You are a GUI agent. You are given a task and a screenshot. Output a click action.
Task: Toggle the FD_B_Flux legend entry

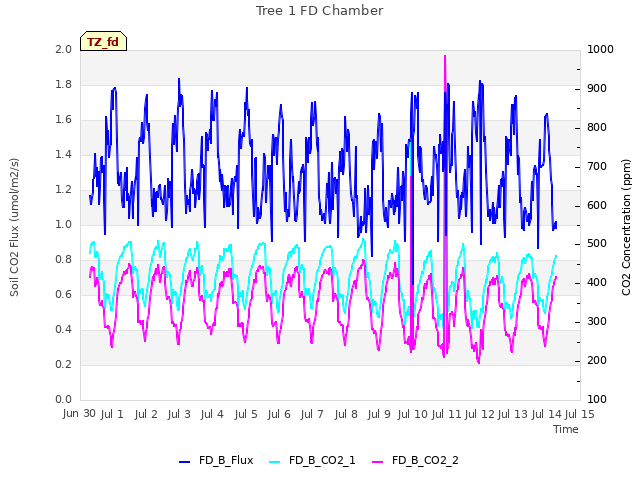click(216, 461)
